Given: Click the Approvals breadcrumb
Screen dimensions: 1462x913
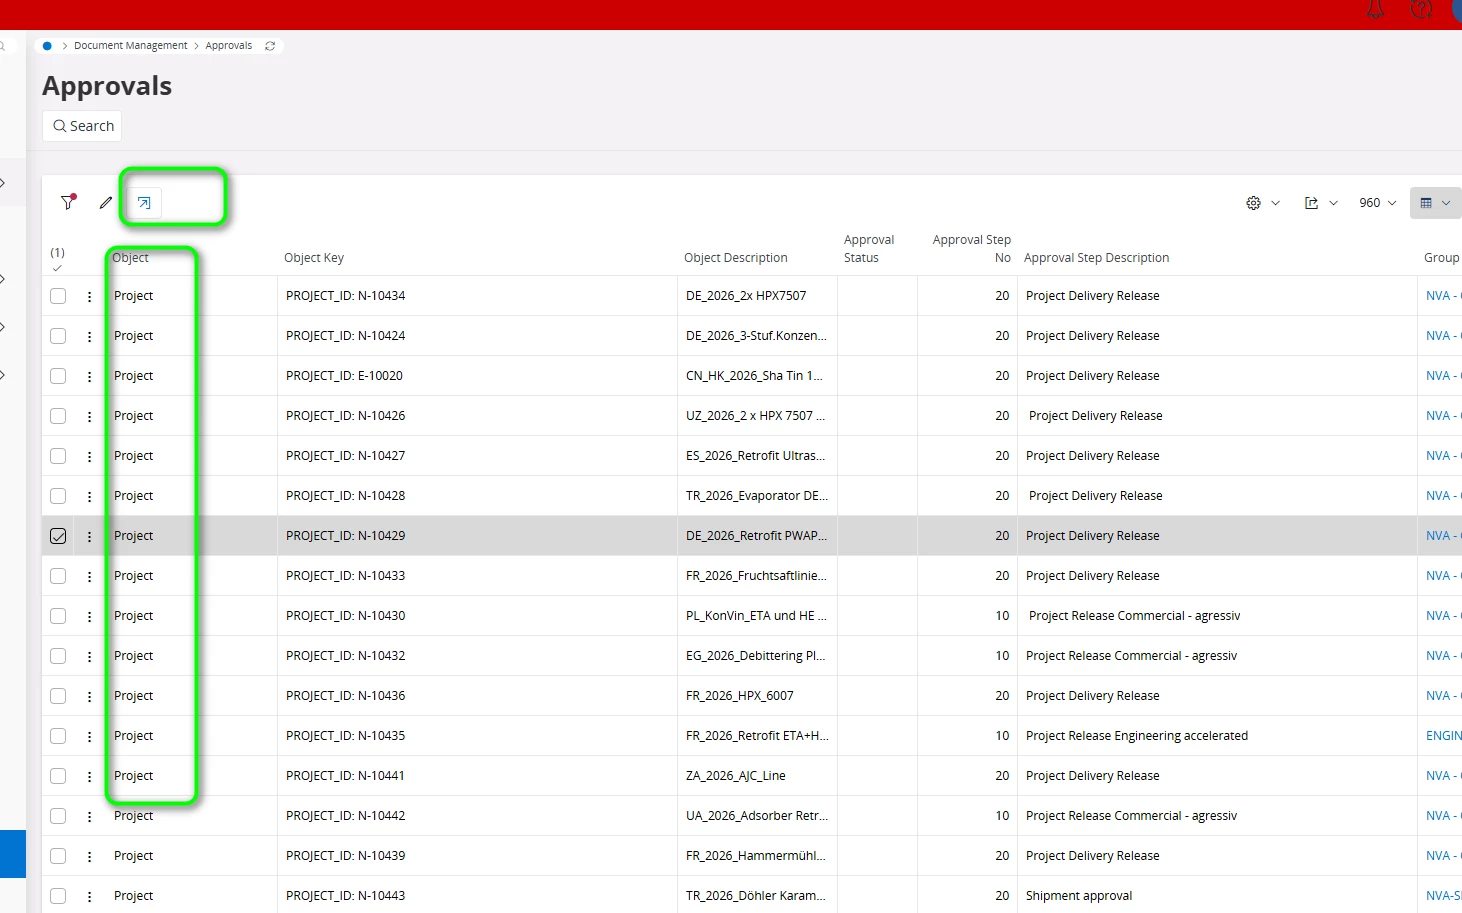Looking at the screenshot, I should pos(229,46).
